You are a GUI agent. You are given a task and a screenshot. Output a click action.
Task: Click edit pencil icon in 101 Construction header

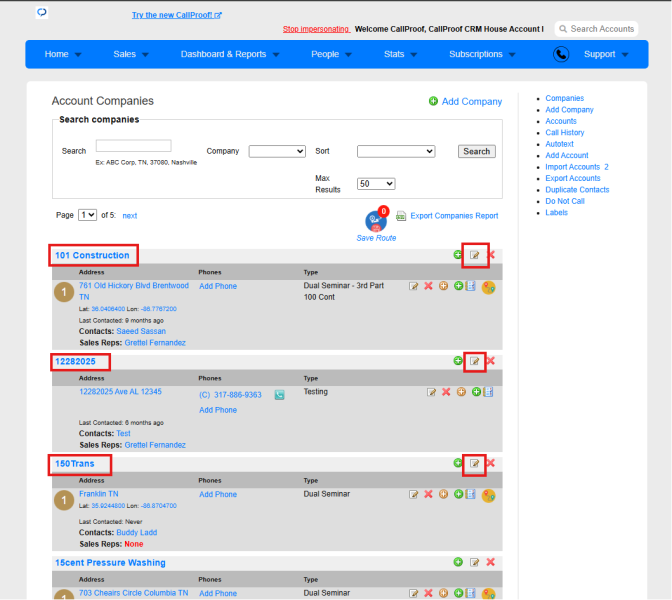[x=474, y=255]
